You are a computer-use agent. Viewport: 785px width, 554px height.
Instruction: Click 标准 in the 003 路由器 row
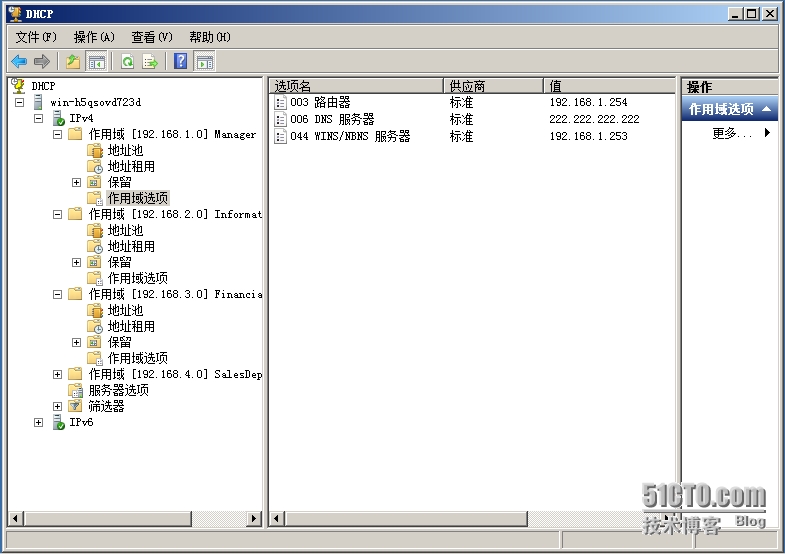coord(461,103)
